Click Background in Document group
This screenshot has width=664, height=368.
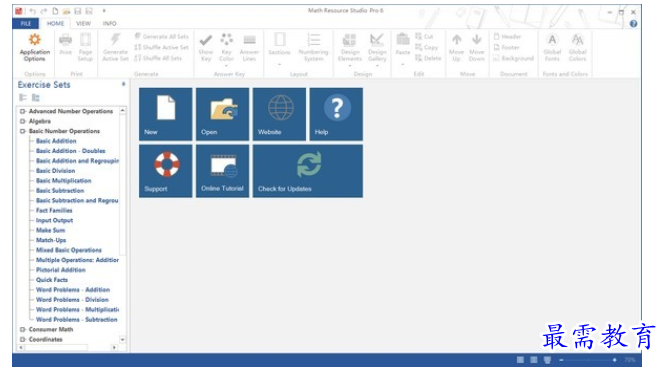point(513,58)
